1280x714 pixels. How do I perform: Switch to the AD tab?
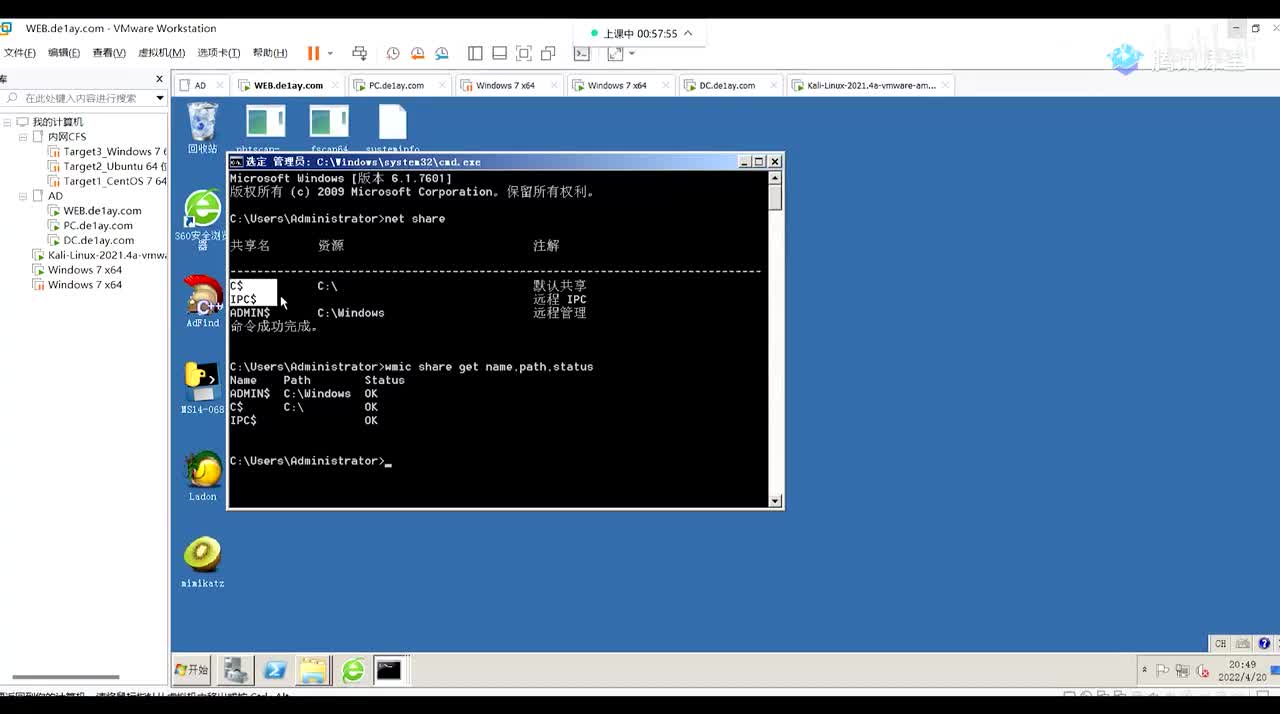click(200, 85)
